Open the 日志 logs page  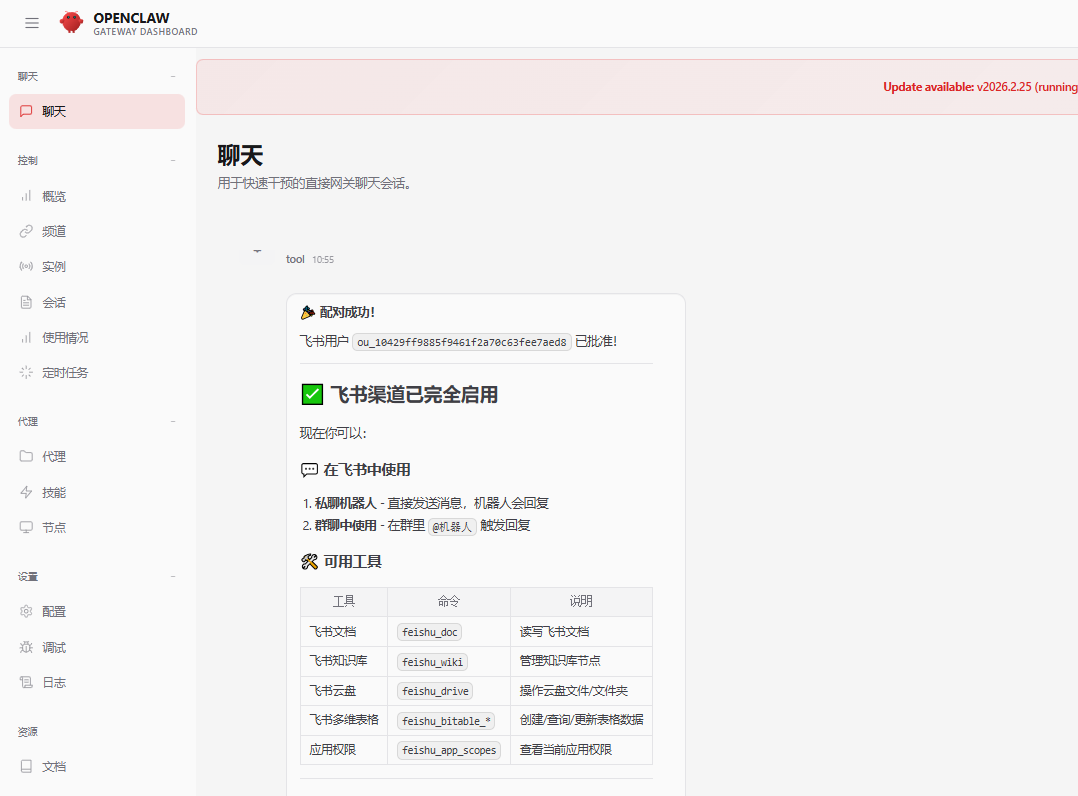[x=54, y=683]
